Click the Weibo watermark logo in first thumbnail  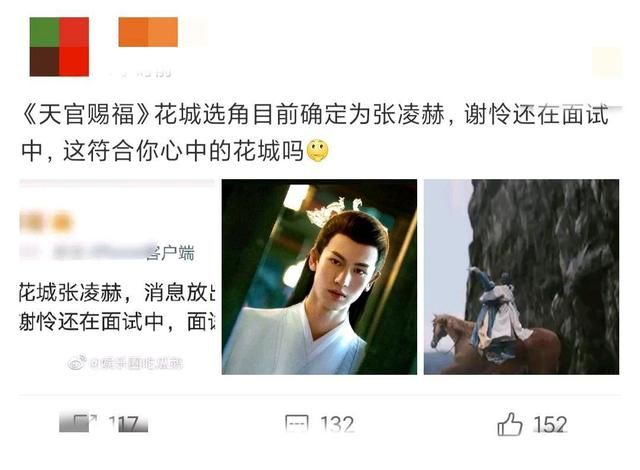click(77, 362)
